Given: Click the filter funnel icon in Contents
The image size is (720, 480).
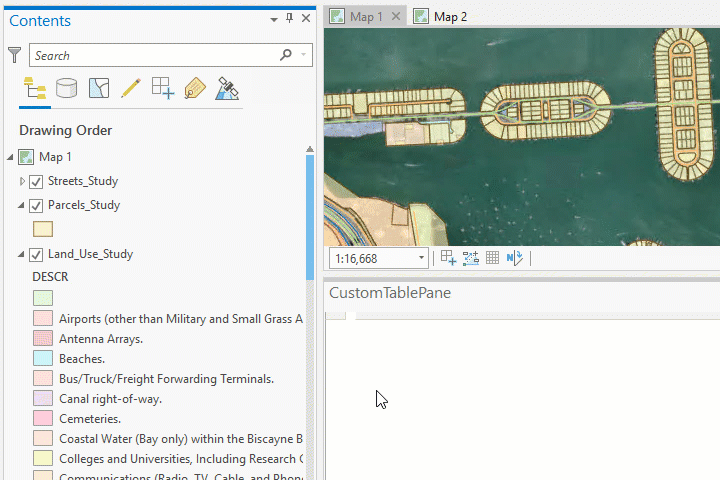Looking at the screenshot, I should point(15,55).
